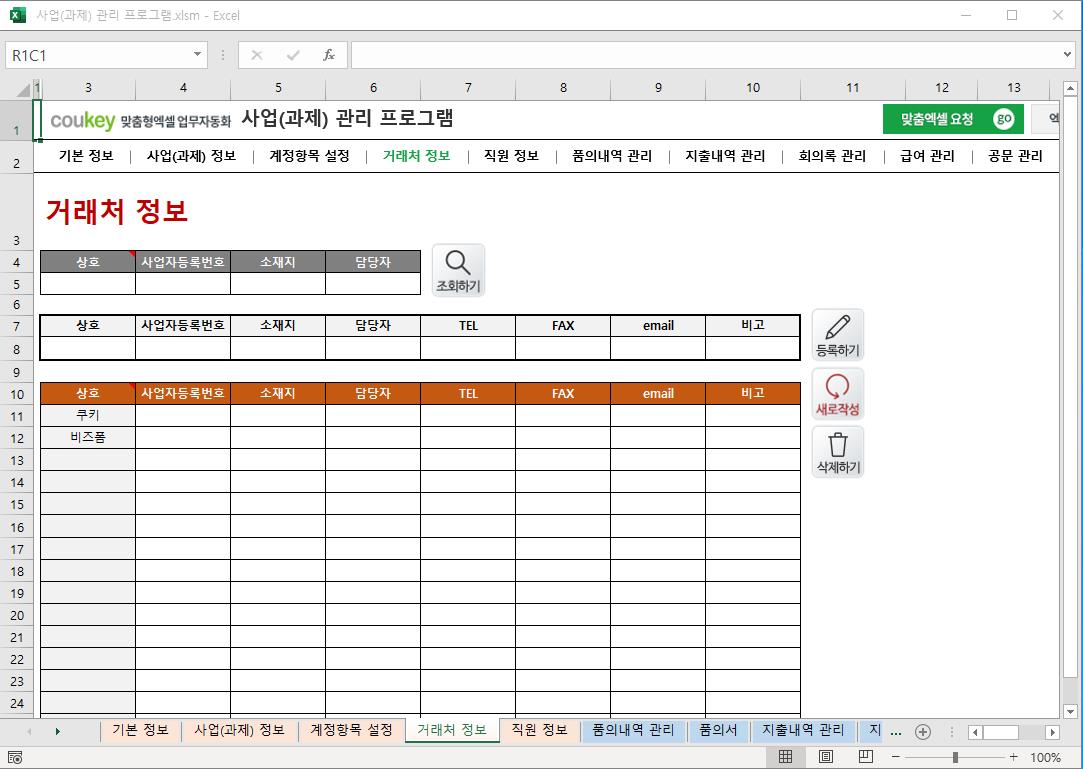Open the Name Box dropdown arrow
The image size is (1083, 769).
coord(198,55)
